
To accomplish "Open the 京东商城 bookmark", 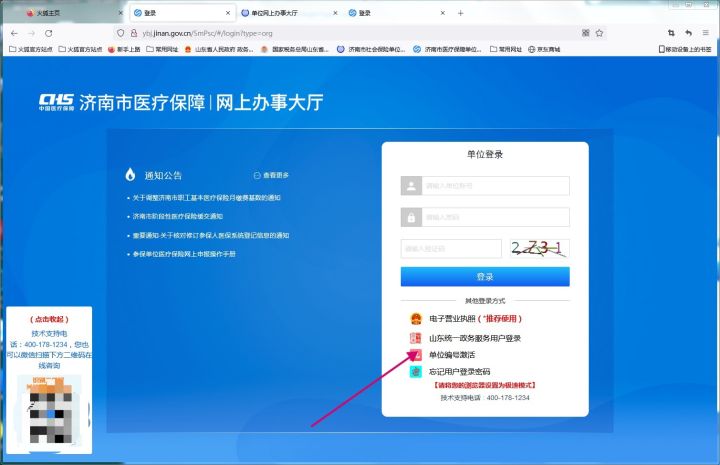I will tap(544, 49).
